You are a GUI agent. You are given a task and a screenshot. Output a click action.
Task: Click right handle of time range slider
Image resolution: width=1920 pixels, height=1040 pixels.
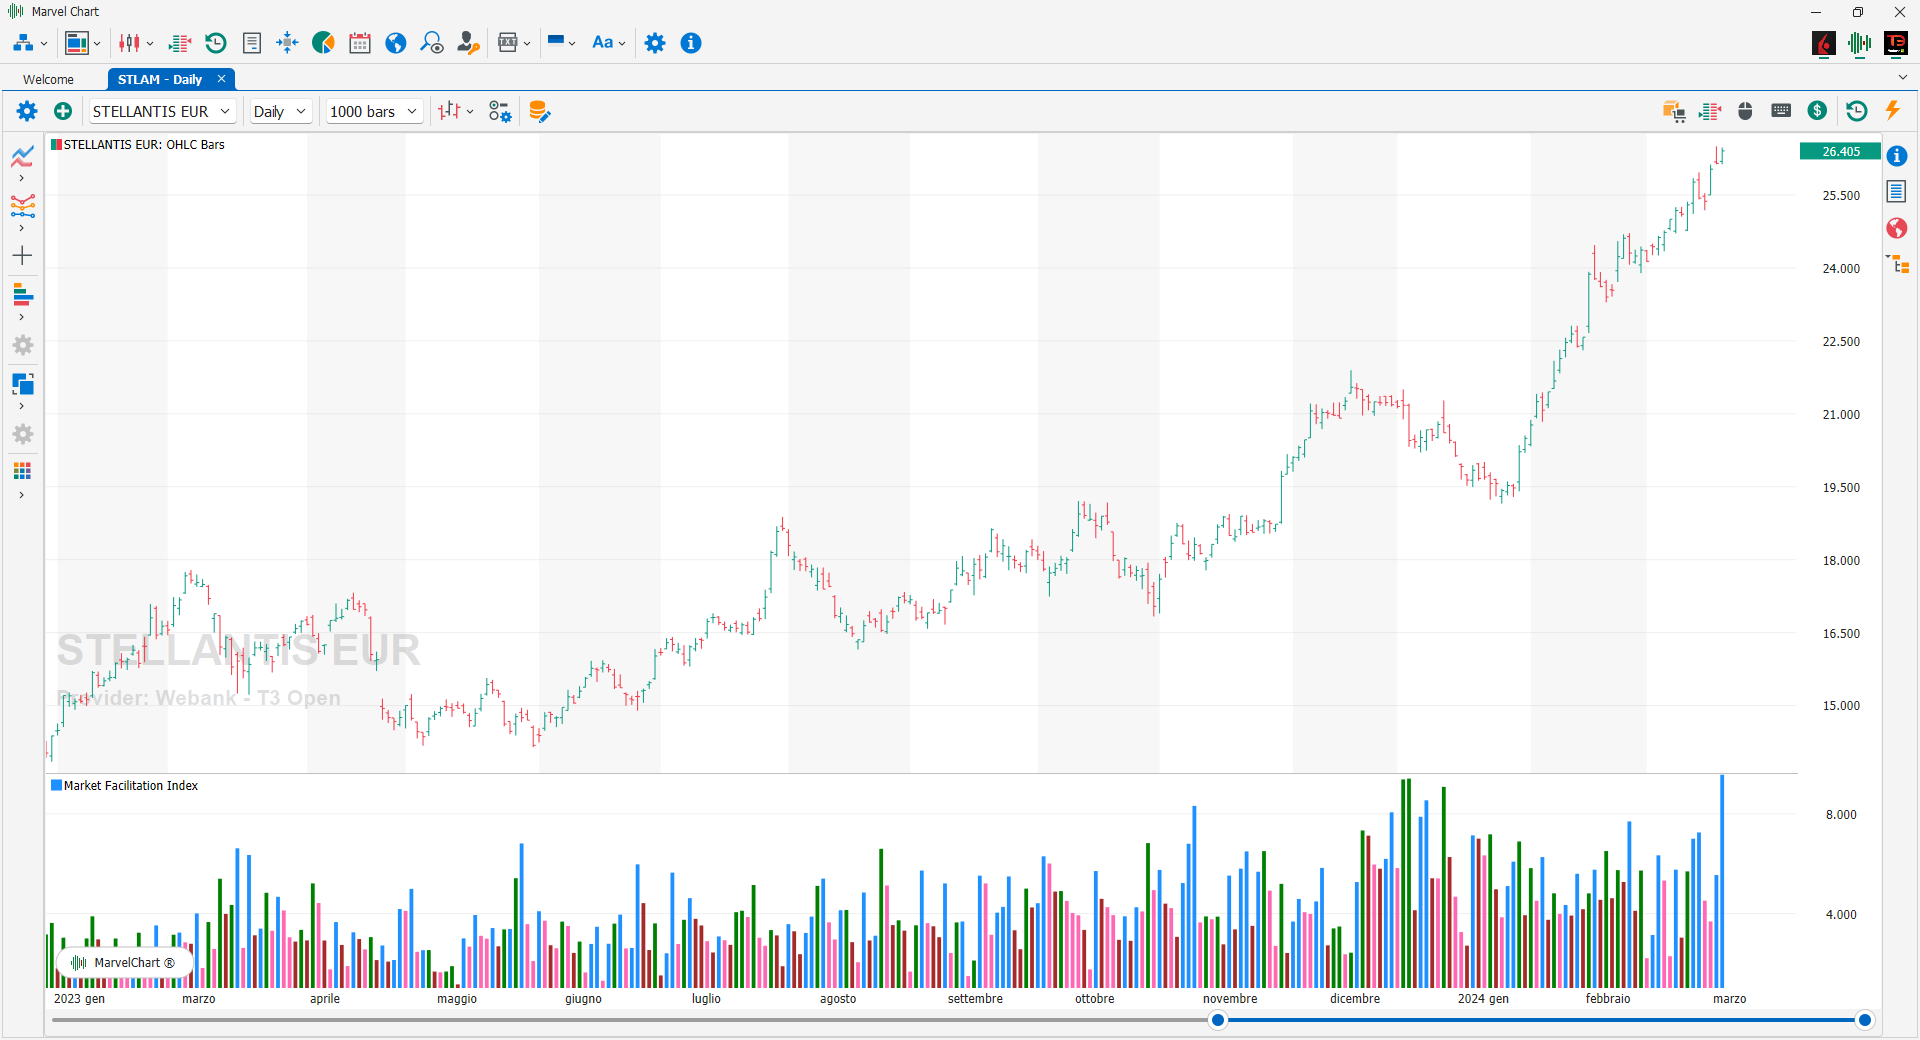(x=1864, y=1020)
